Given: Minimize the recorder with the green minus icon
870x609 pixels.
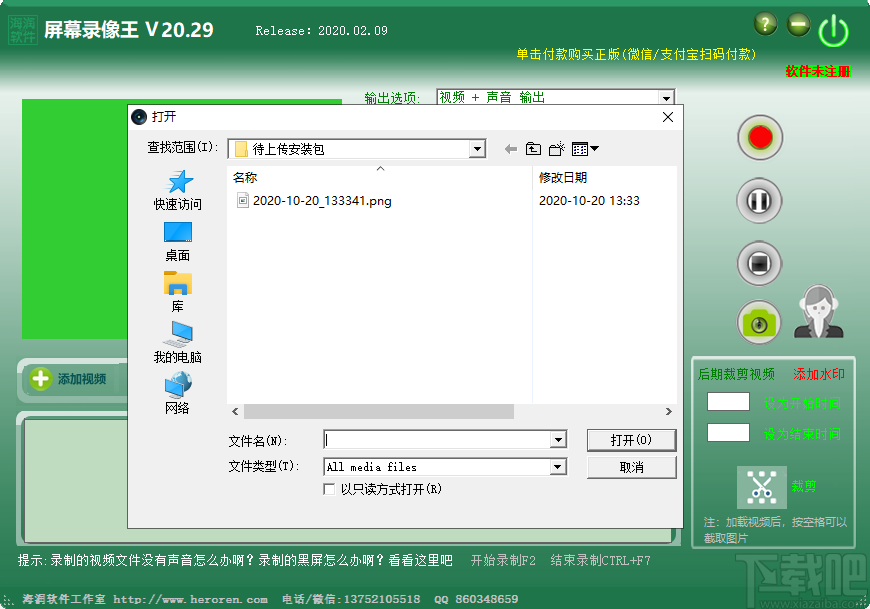Looking at the screenshot, I should click(798, 24).
